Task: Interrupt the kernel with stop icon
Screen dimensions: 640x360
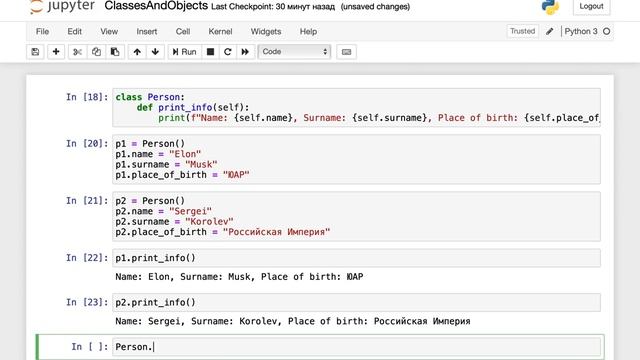Action: point(211,52)
